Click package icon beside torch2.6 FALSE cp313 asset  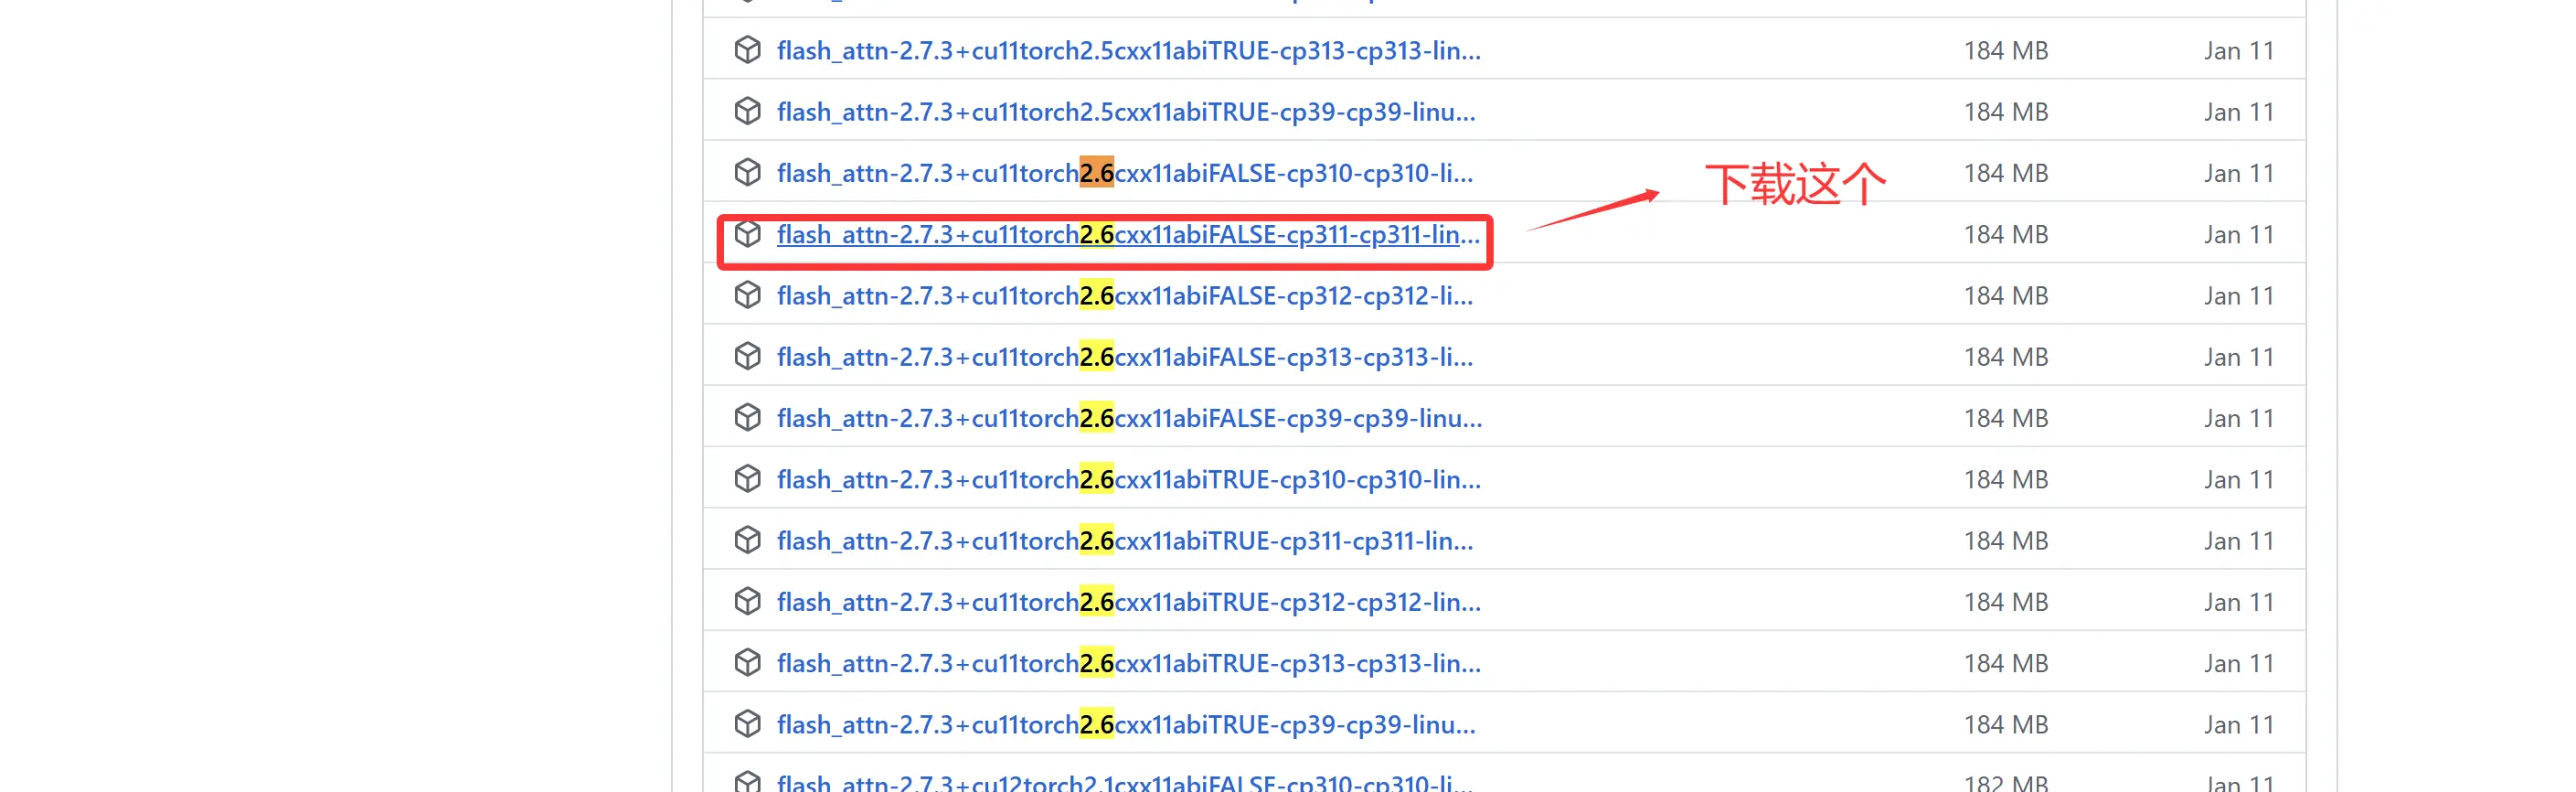pyautogui.click(x=747, y=356)
